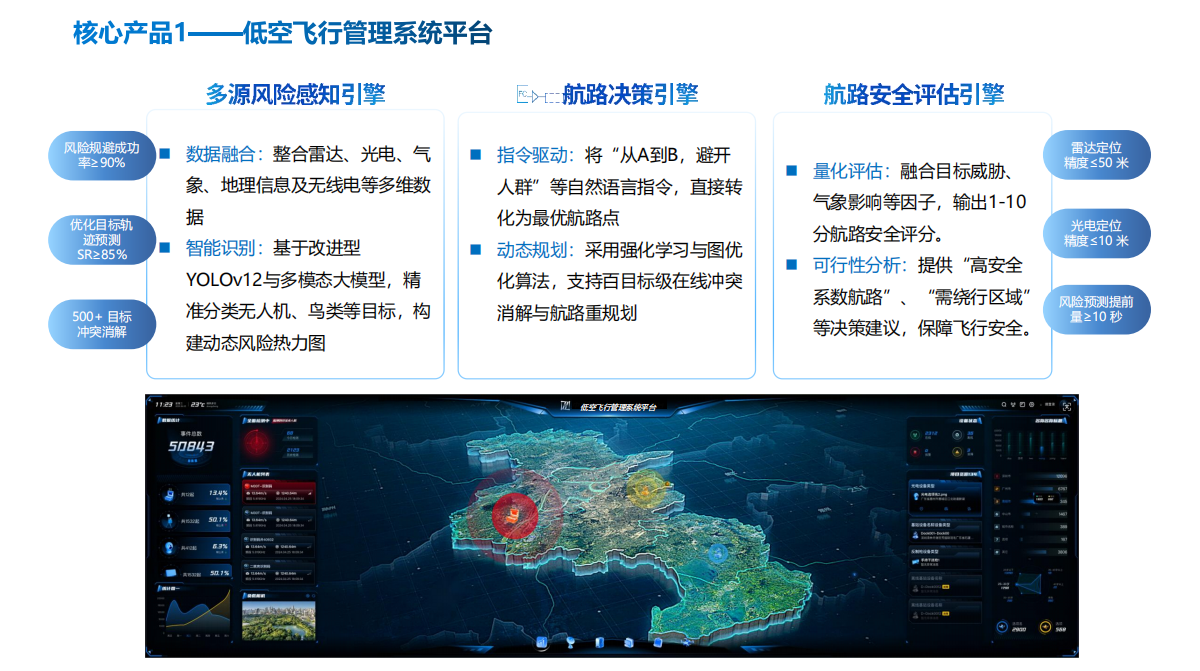Click the 多源风险感知引擎 heading

(295, 94)
